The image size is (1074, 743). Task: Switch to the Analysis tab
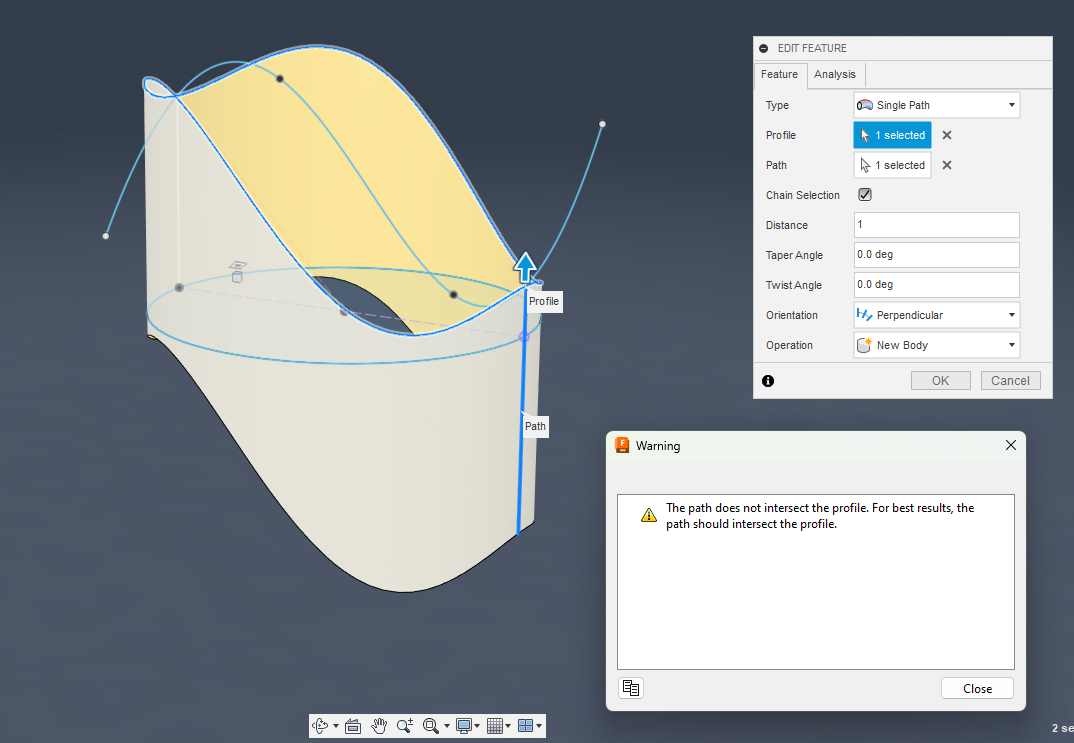coord(835,74)
